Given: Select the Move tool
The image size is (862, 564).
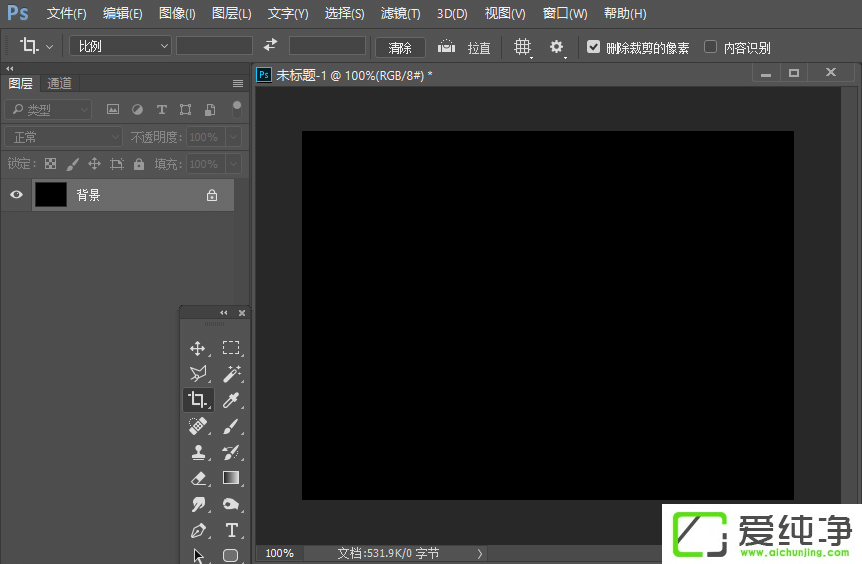Looking at the screenshot, I should tap(198, 348).
